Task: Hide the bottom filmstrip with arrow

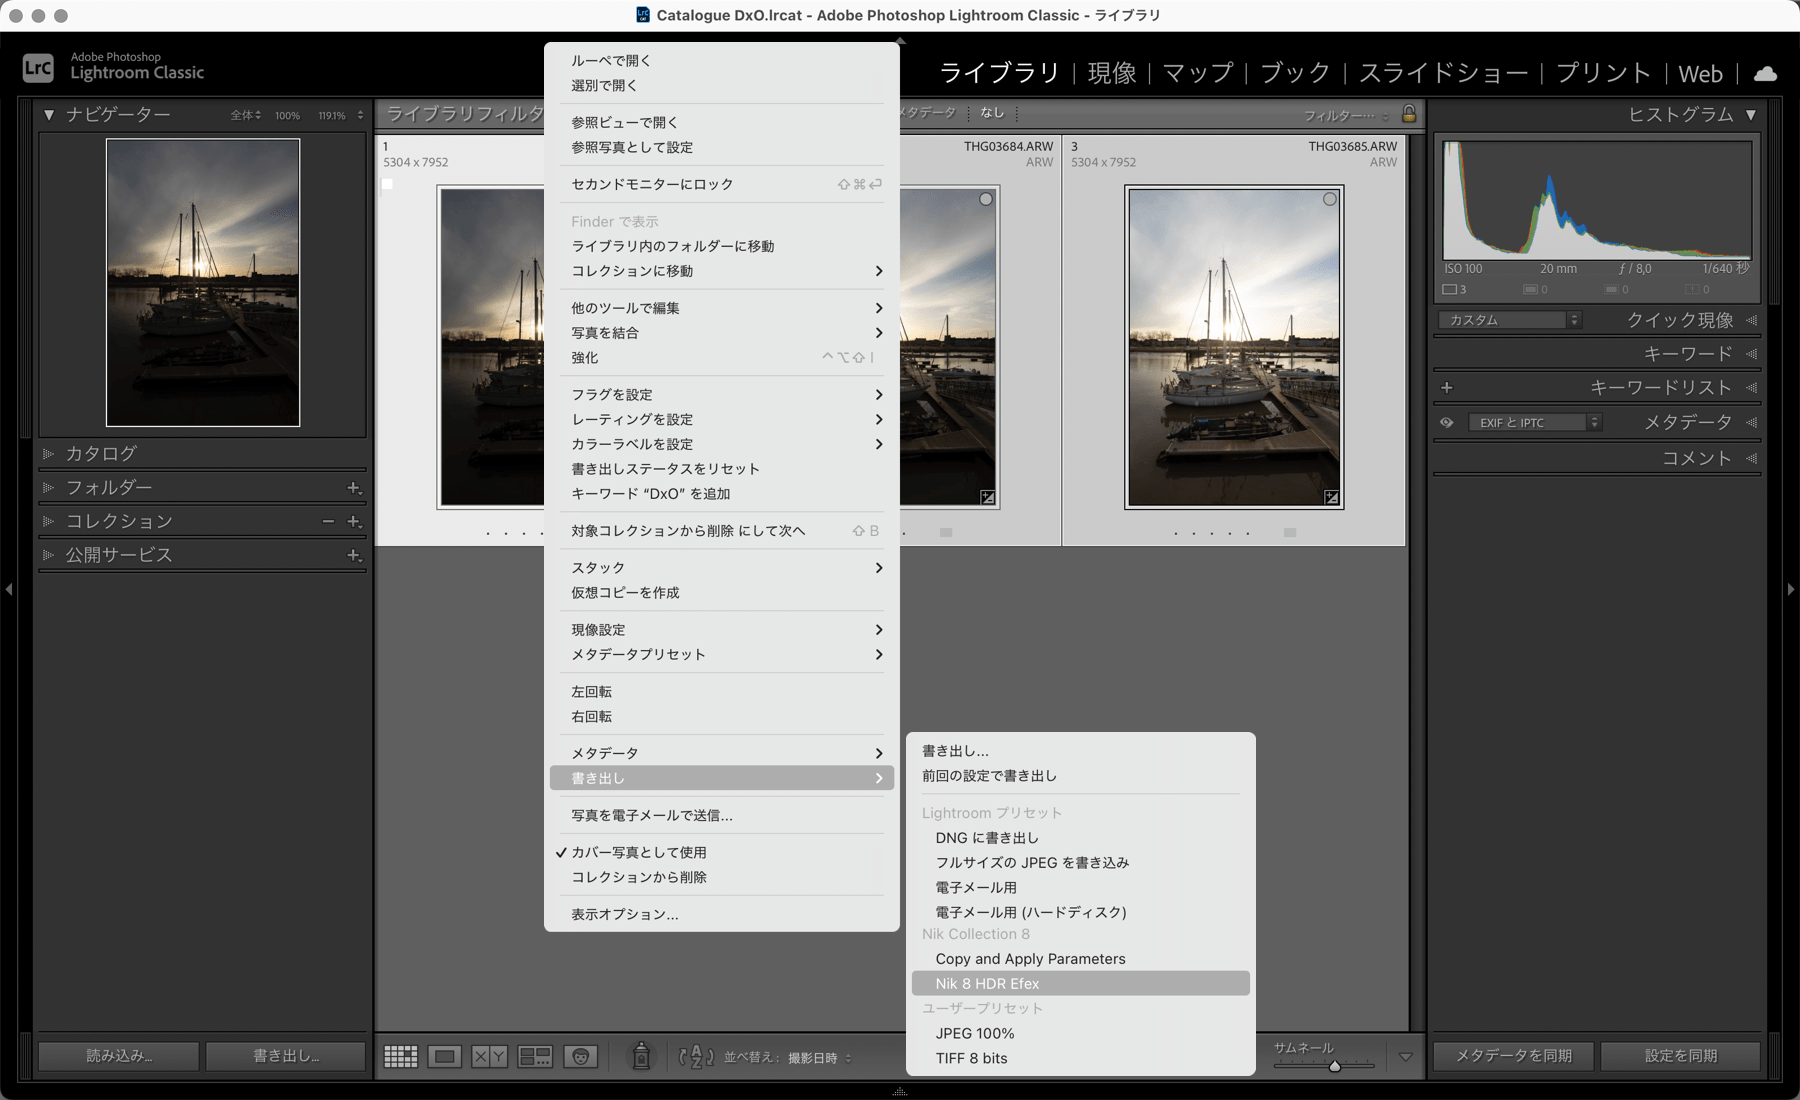Action: point(900,1092)
